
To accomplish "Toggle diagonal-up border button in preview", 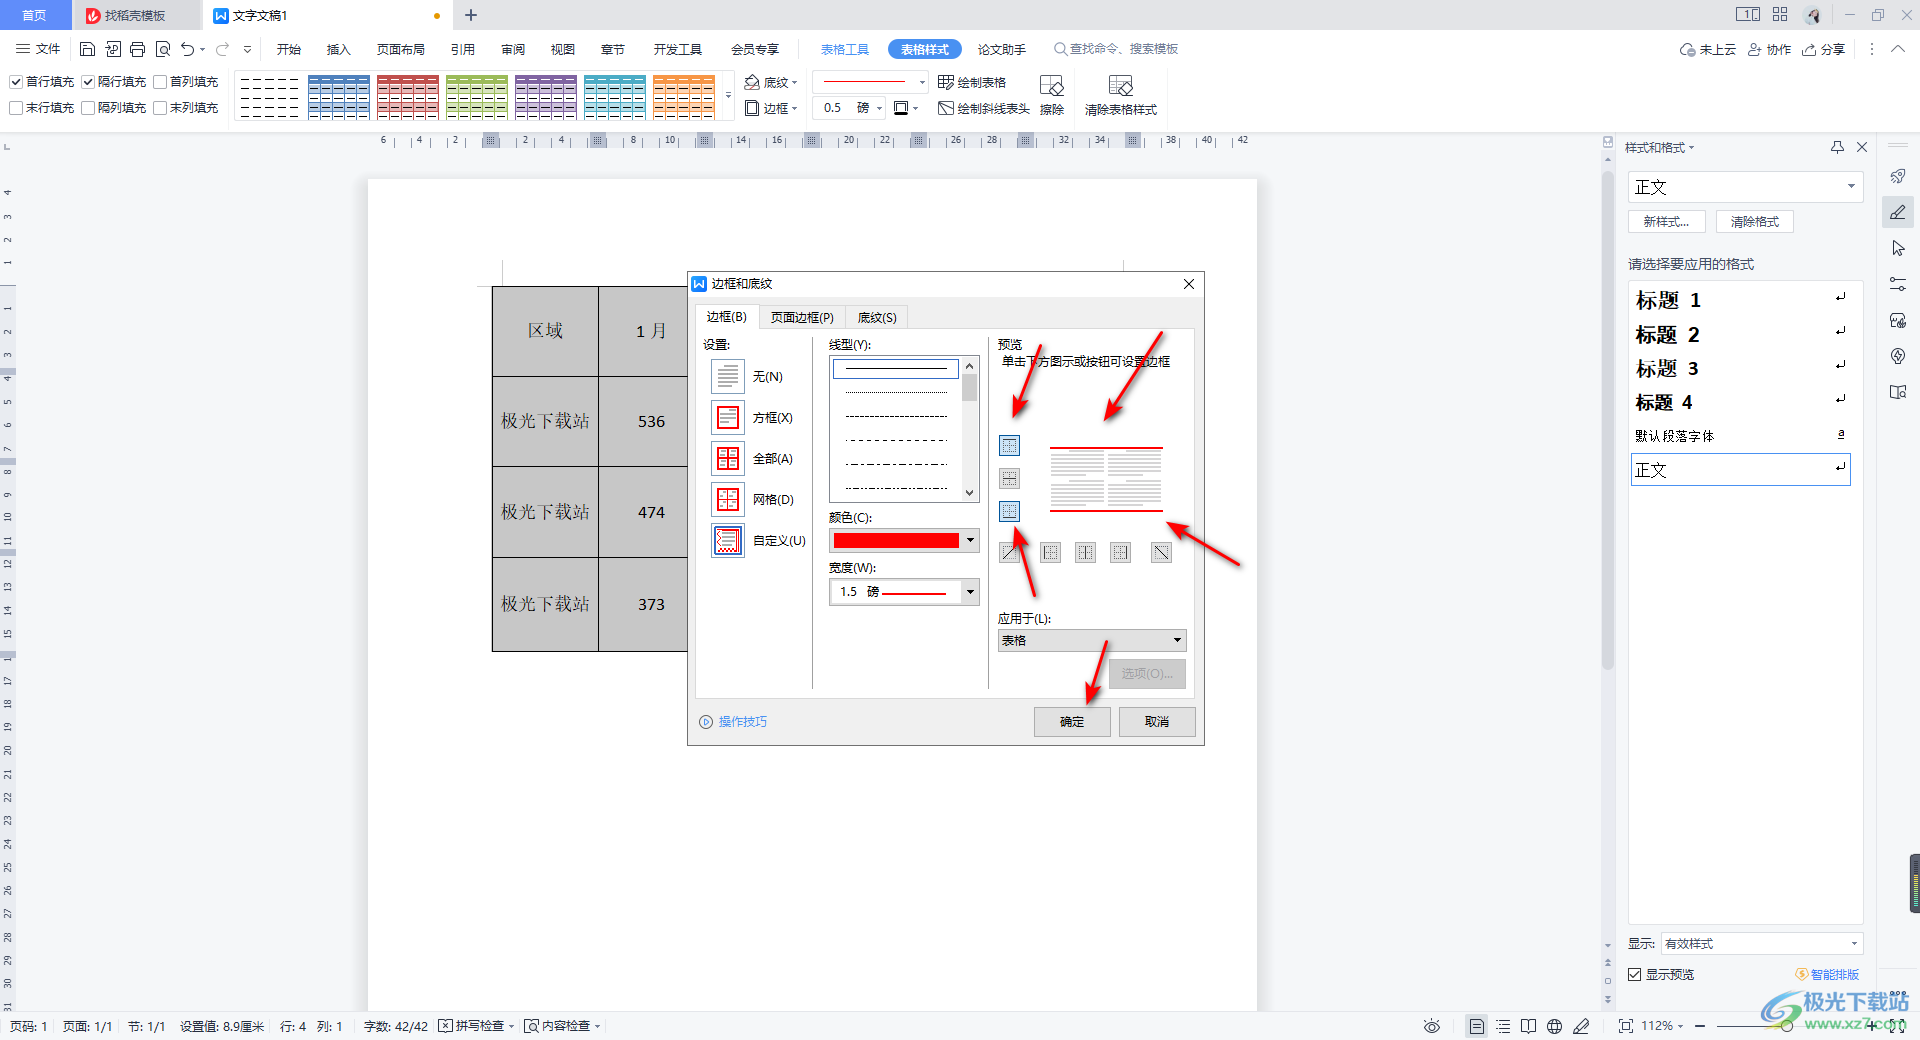I will click(1010, 553).
